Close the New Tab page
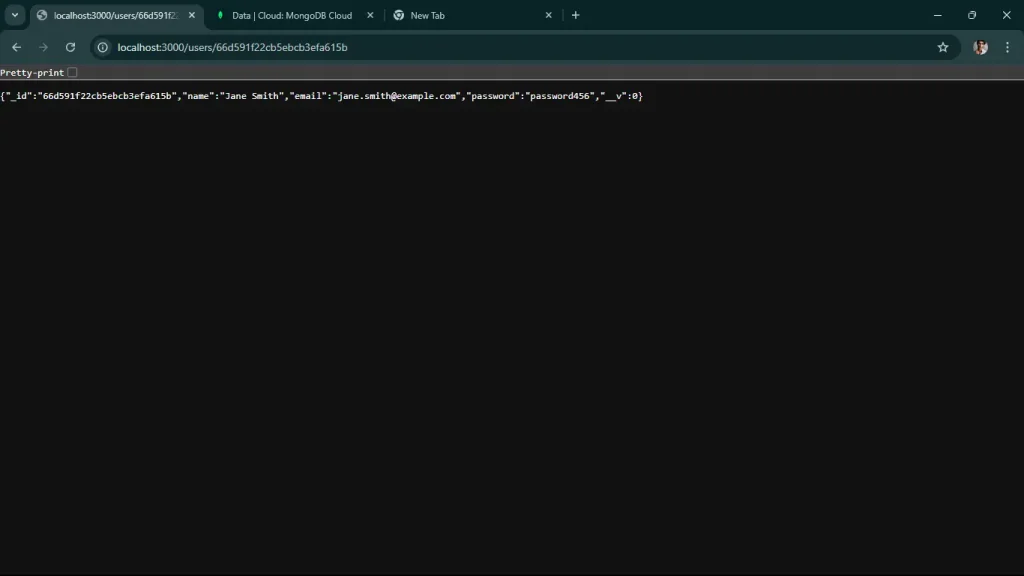The height and width of the screenshot is (576, 1024). (548, 15)
